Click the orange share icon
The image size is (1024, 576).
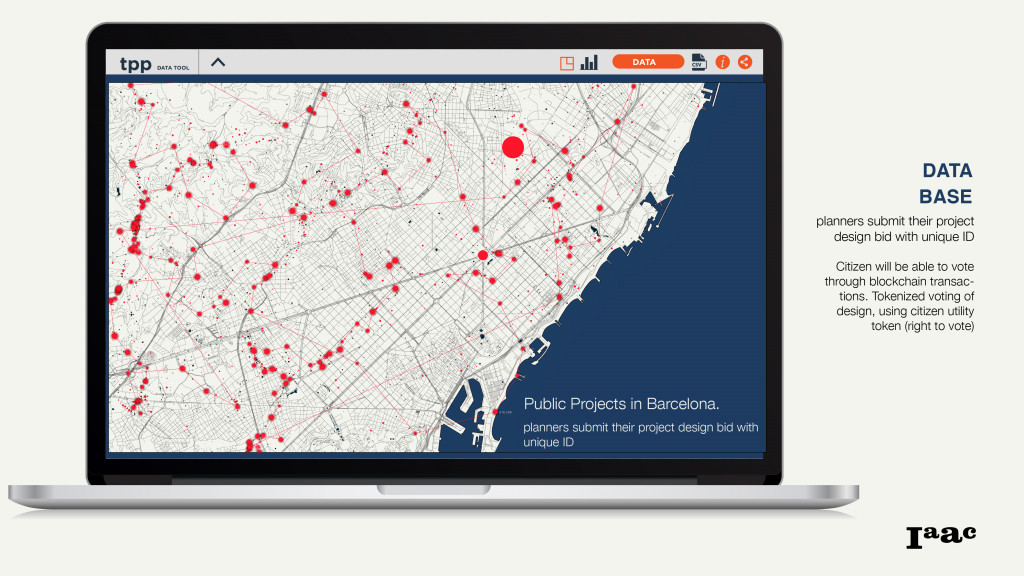point(745,62)
